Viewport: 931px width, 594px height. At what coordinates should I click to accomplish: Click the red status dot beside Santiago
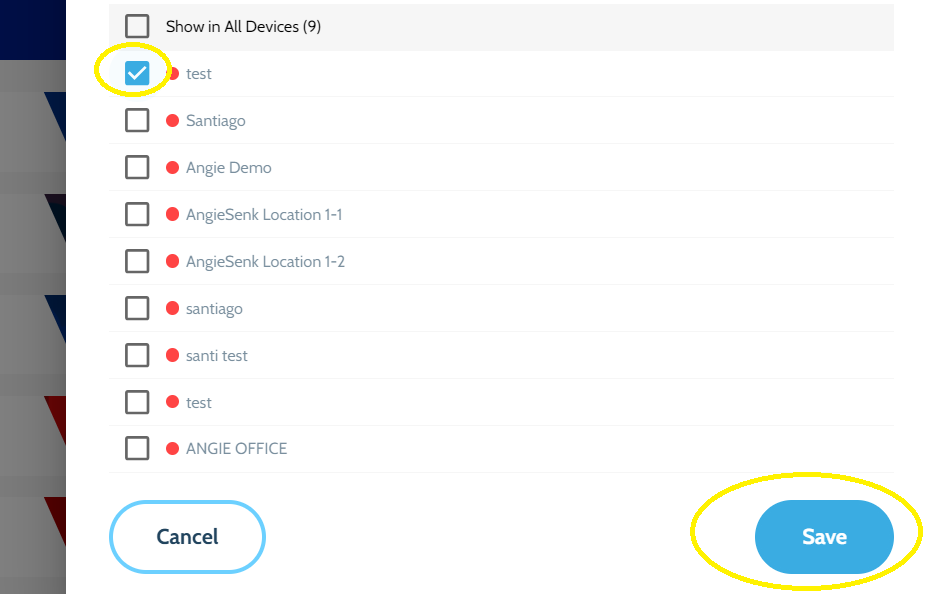[x=173, y=121]
